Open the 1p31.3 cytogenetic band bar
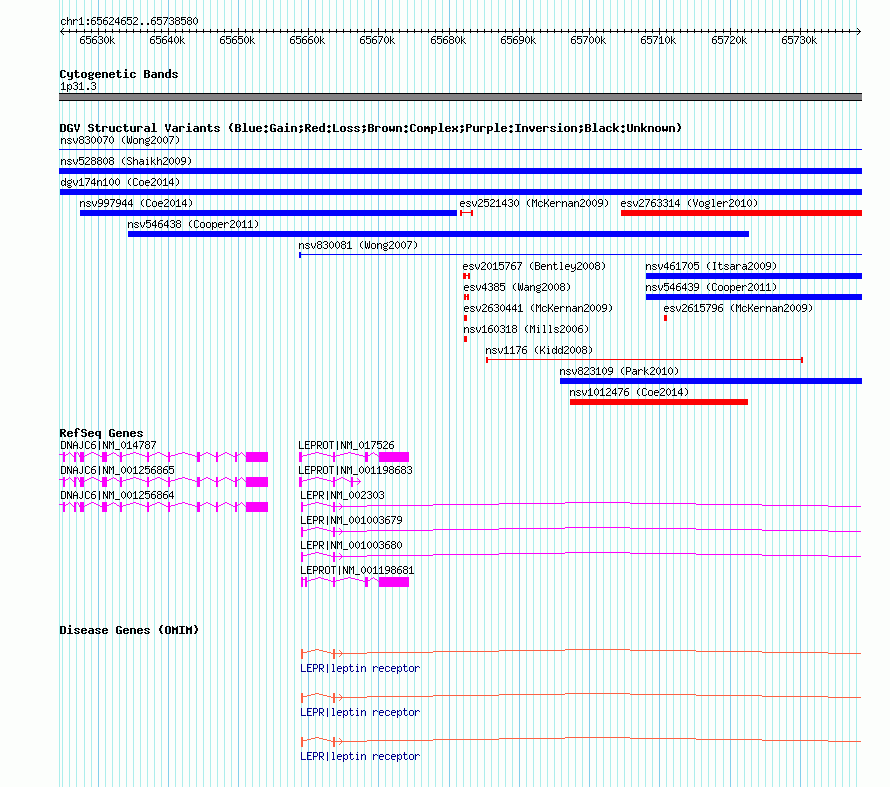 click(460, 97)
